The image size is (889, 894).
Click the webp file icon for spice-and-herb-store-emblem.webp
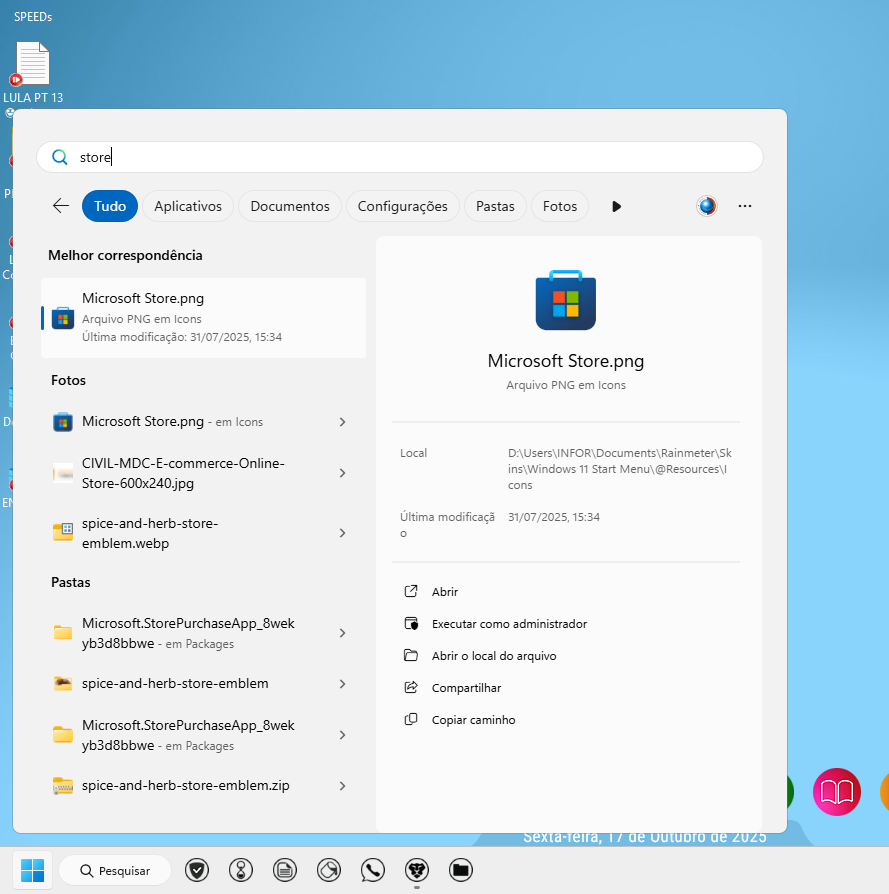pos(63,531)
